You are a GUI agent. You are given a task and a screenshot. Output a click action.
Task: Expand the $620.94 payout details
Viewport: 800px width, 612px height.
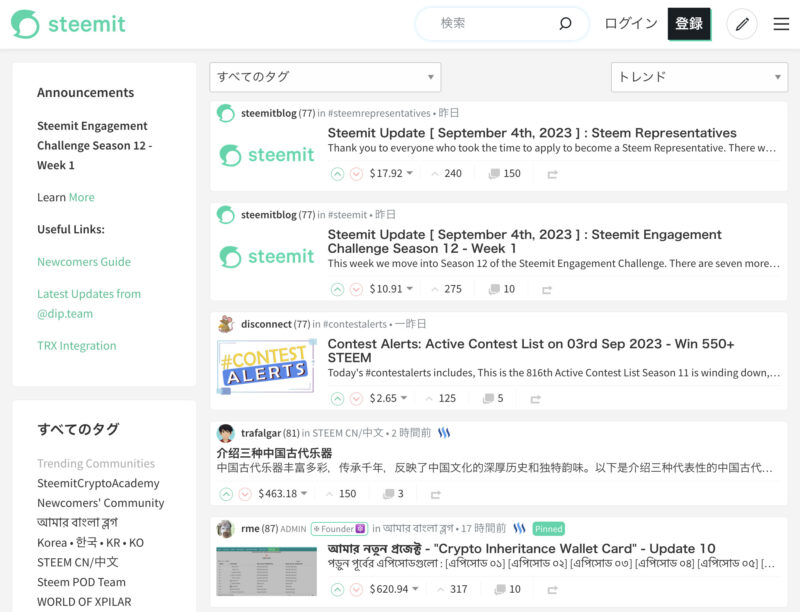tap(394, 589)
